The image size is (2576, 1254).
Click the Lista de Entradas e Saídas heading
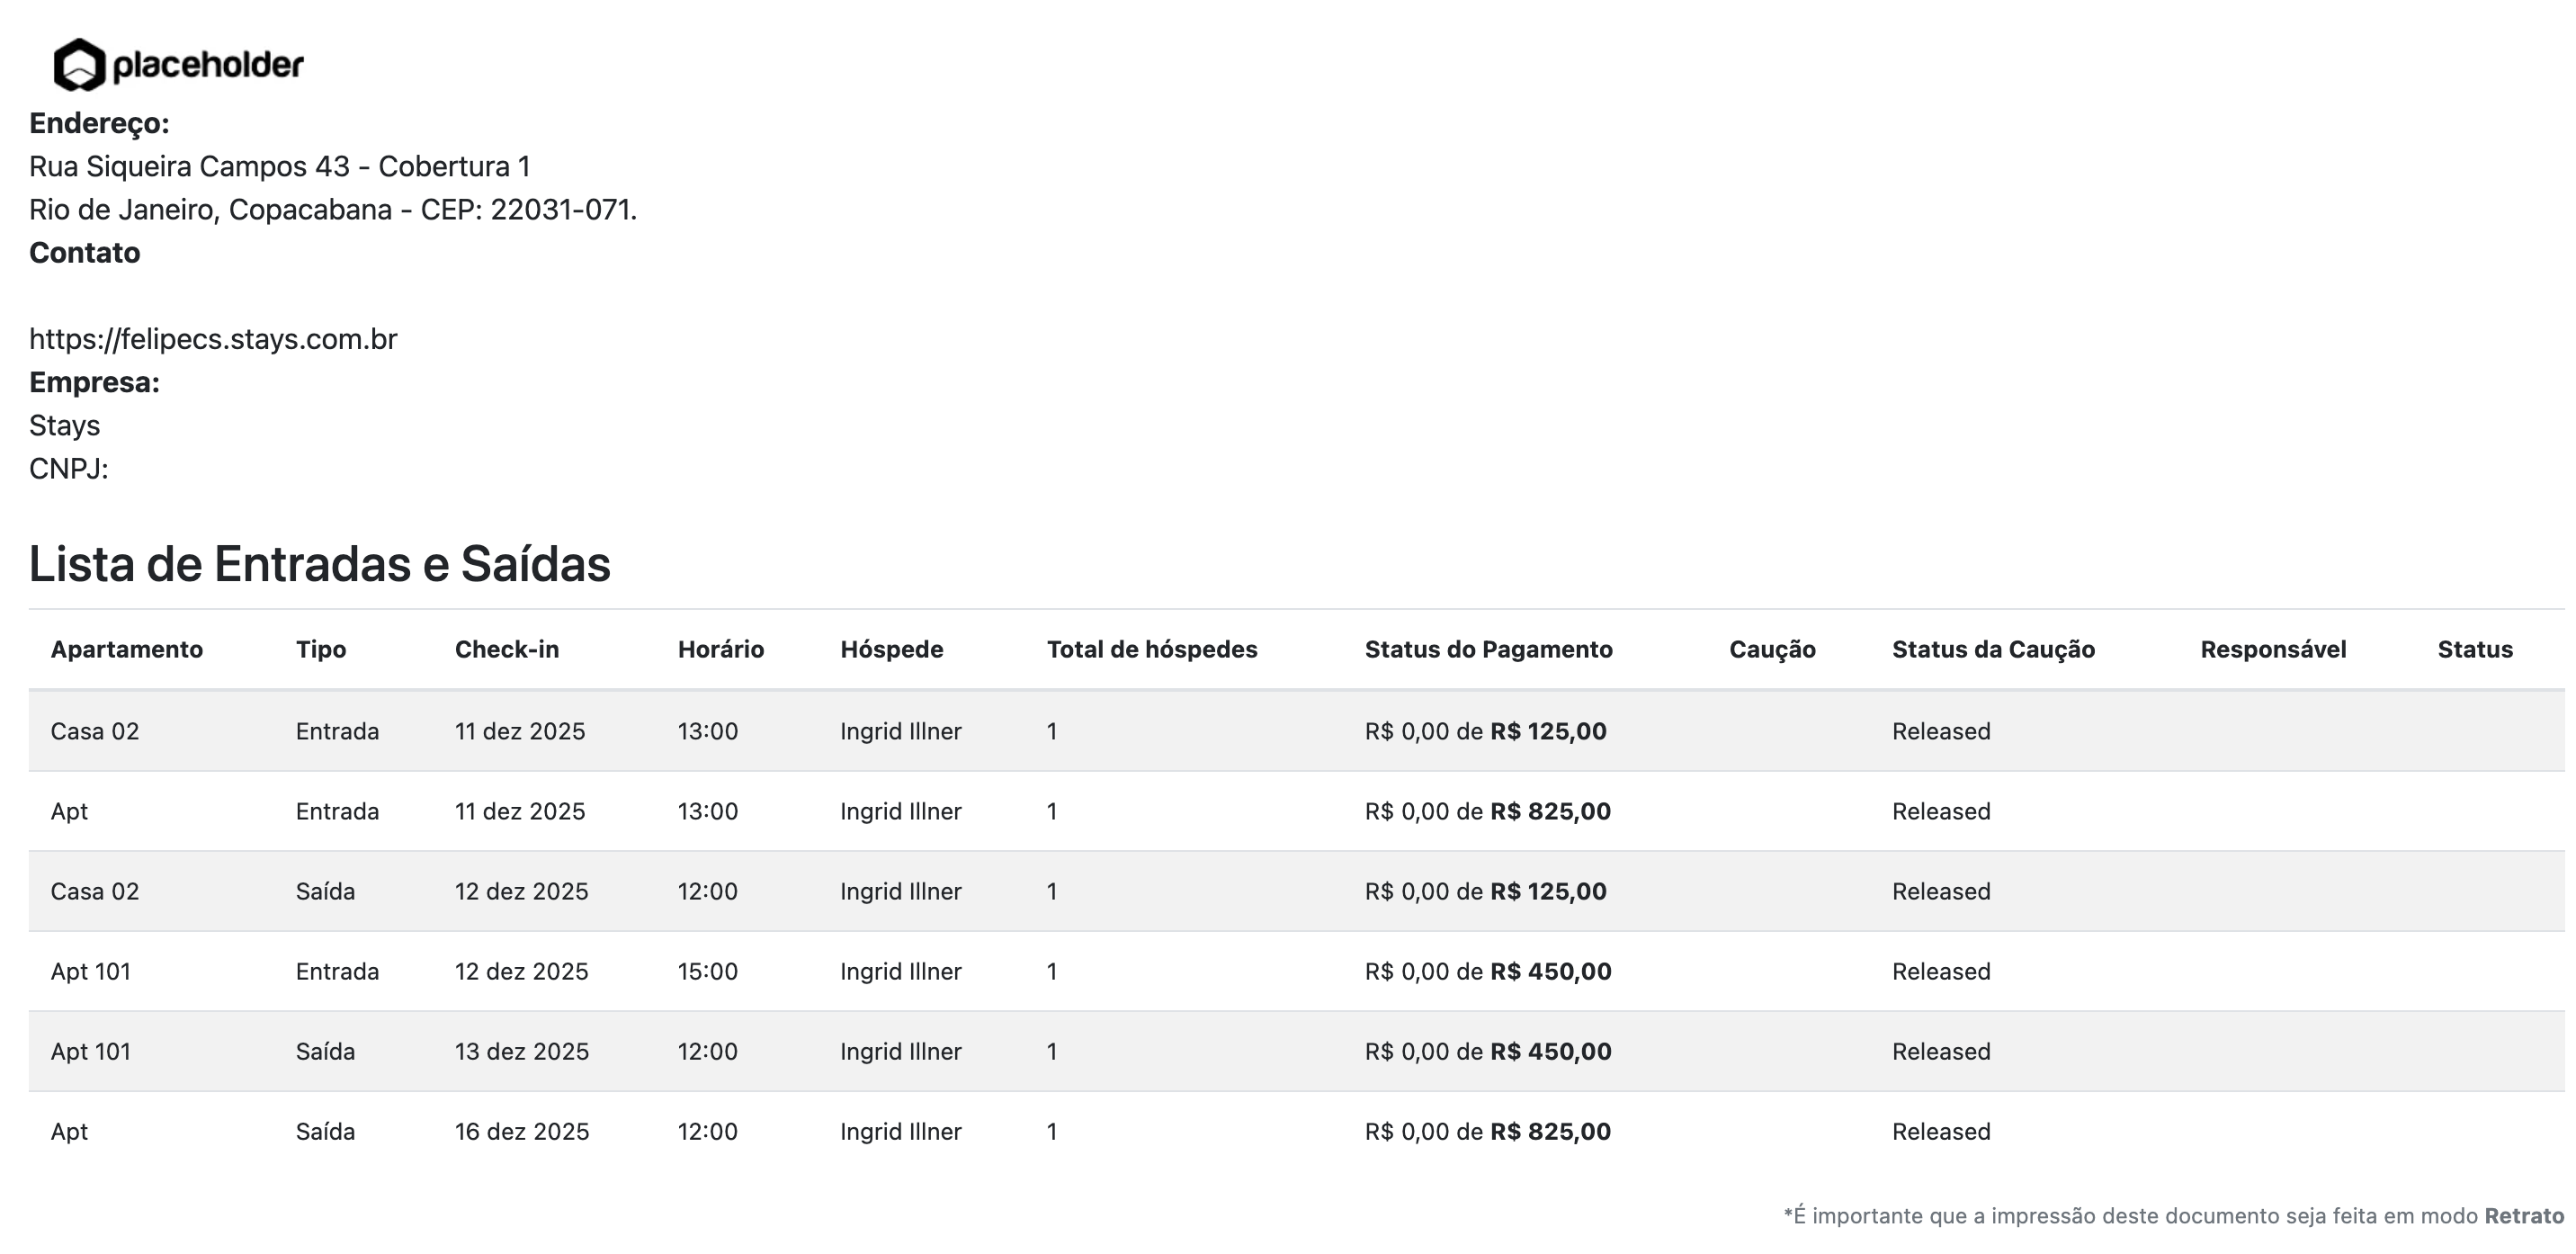[x=319, y=563]
